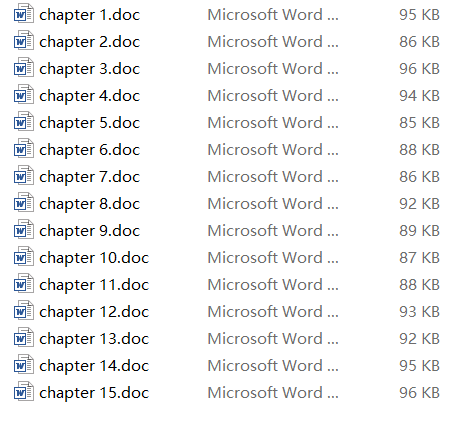
Task: Click the 92 KB size of chapter 8.doc
Action: (x=419, y=204)
